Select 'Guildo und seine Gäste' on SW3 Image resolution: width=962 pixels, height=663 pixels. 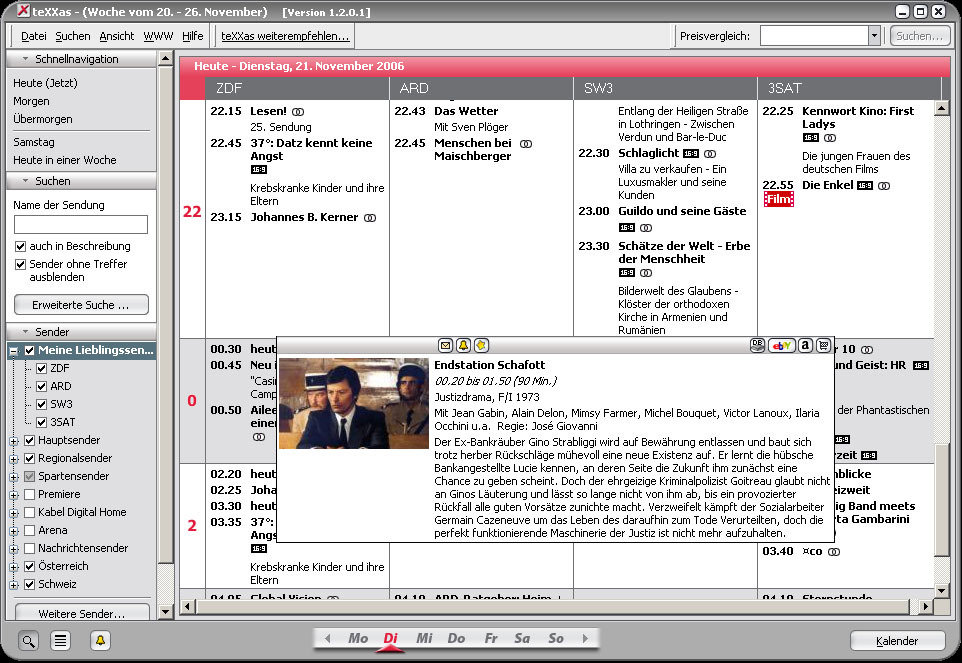682,211
